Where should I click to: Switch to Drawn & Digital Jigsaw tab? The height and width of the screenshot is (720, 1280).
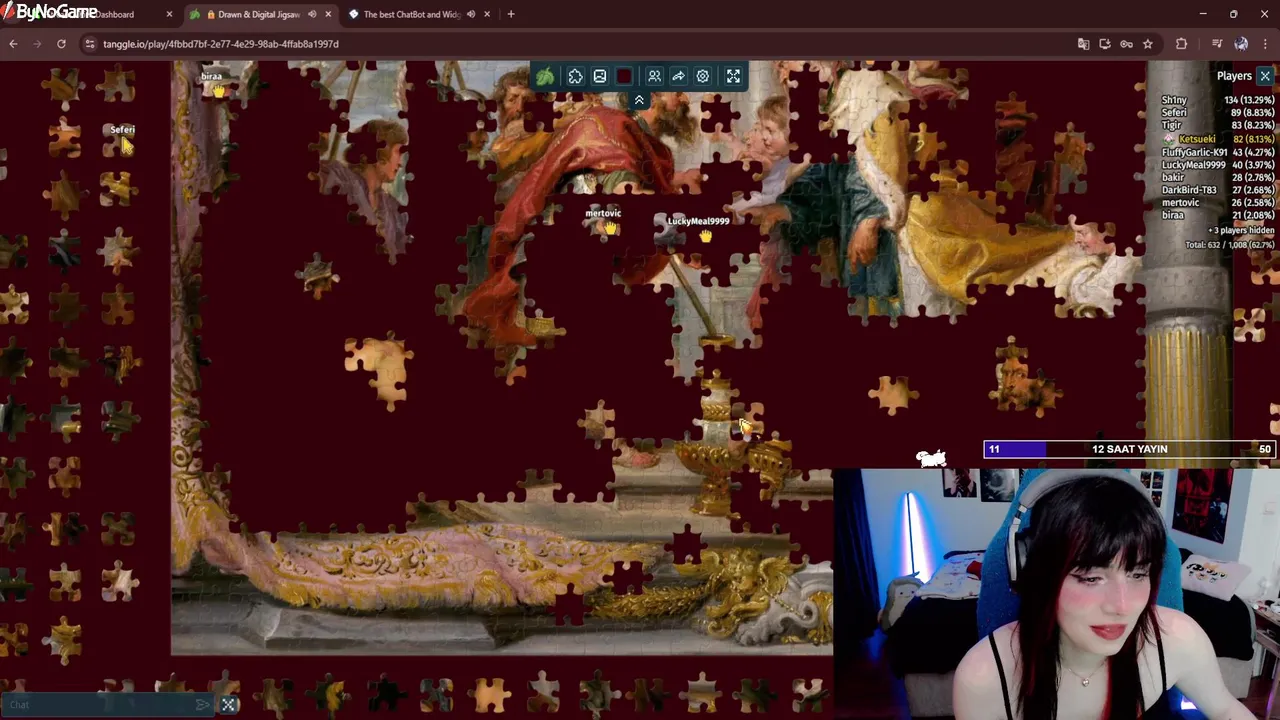point(258,14)
